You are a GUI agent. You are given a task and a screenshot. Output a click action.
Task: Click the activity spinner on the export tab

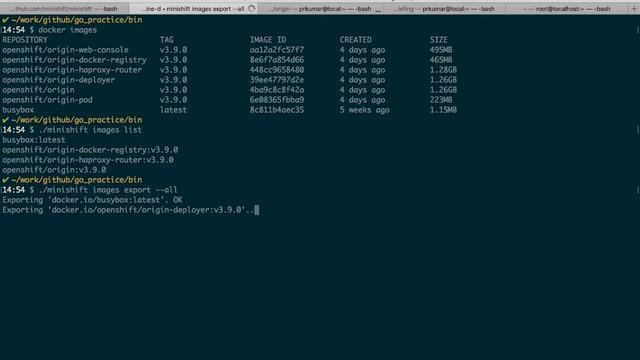tap(252, 8)
